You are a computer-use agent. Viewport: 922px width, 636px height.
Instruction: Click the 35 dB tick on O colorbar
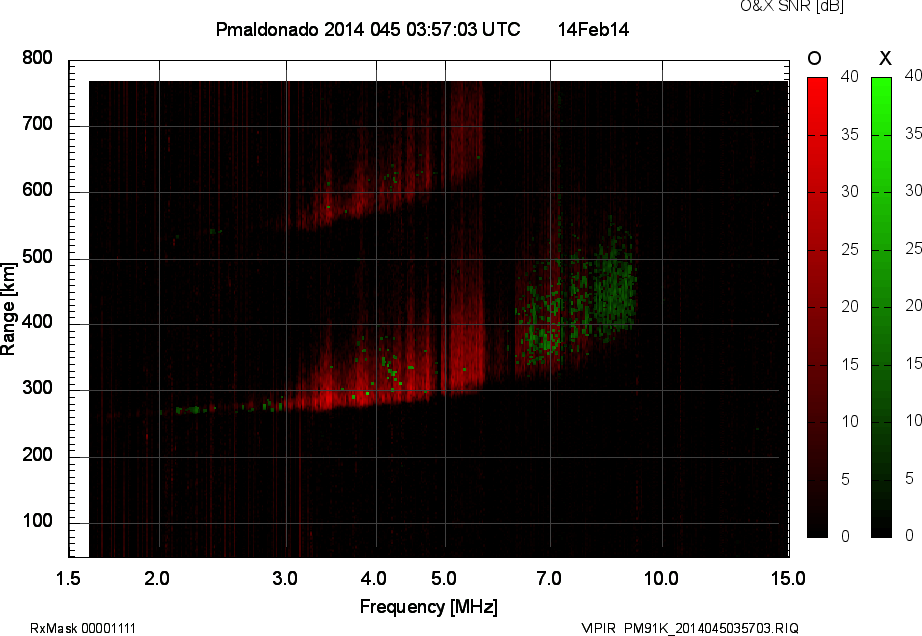click(850, 135)
